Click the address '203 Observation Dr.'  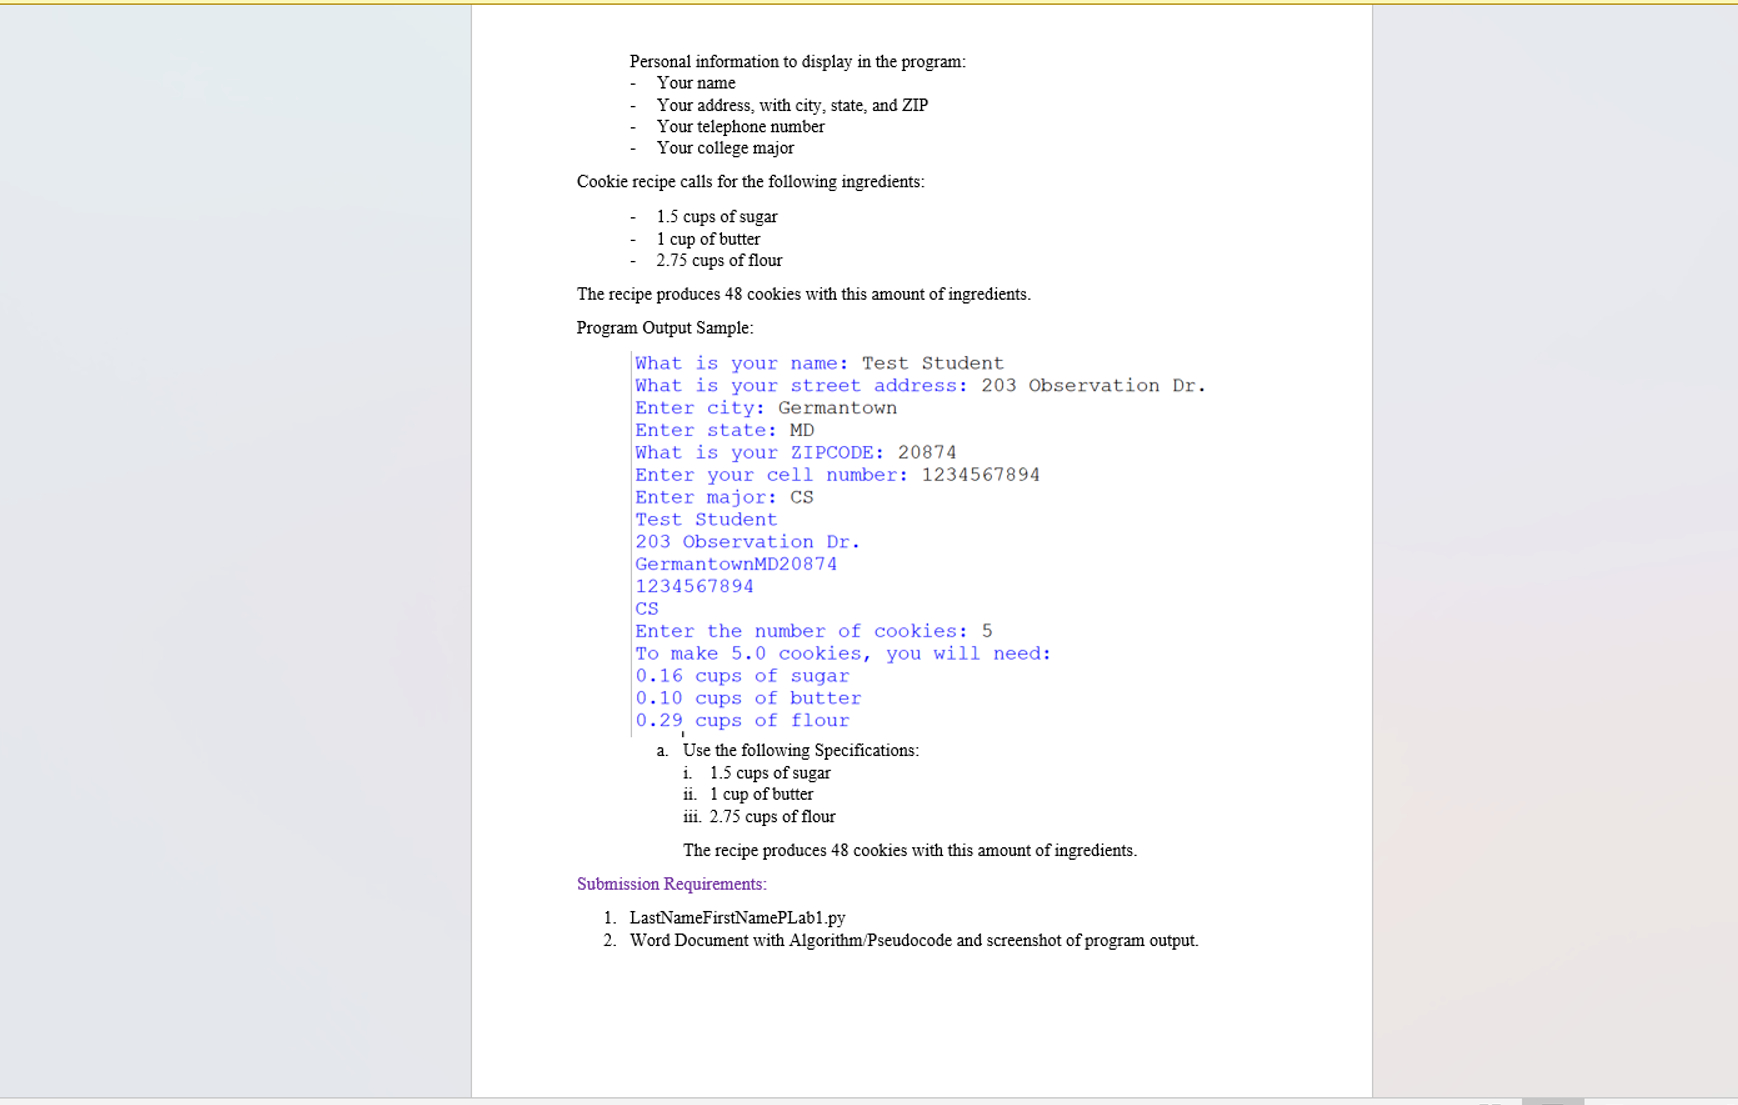pos(747,541)
